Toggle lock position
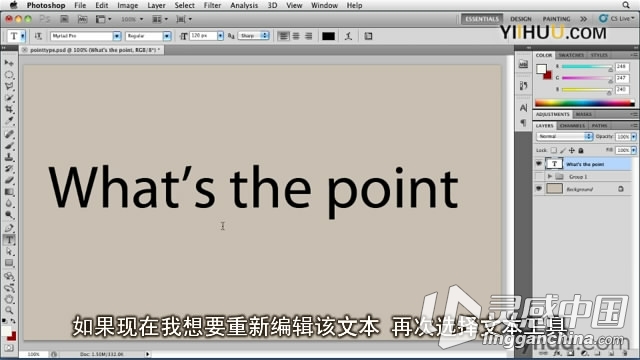 tap(572, 150)
